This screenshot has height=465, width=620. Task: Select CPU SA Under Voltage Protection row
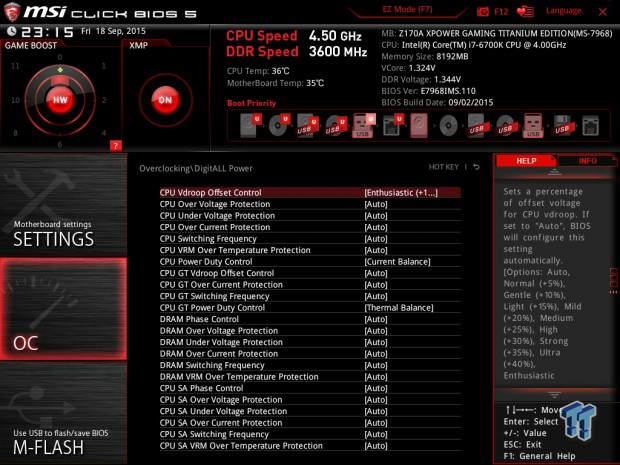pos(310,411)
